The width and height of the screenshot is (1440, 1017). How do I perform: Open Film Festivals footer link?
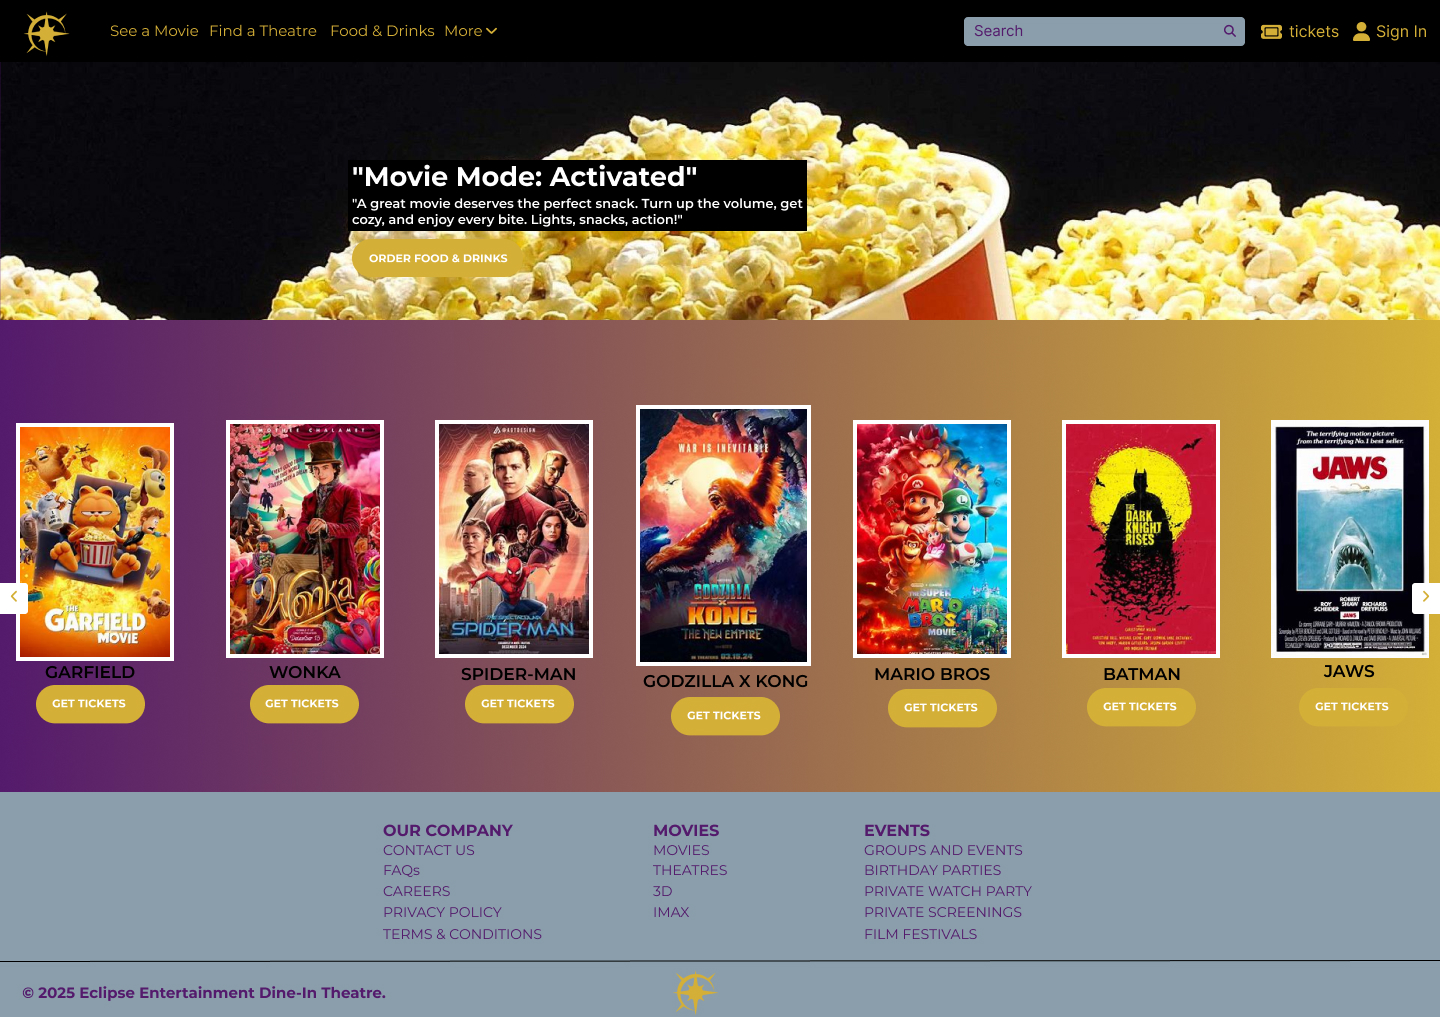tap(920, 934)
